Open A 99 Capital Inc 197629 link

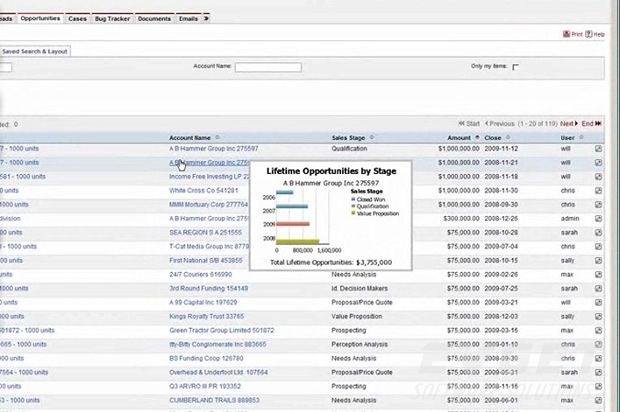203,302
